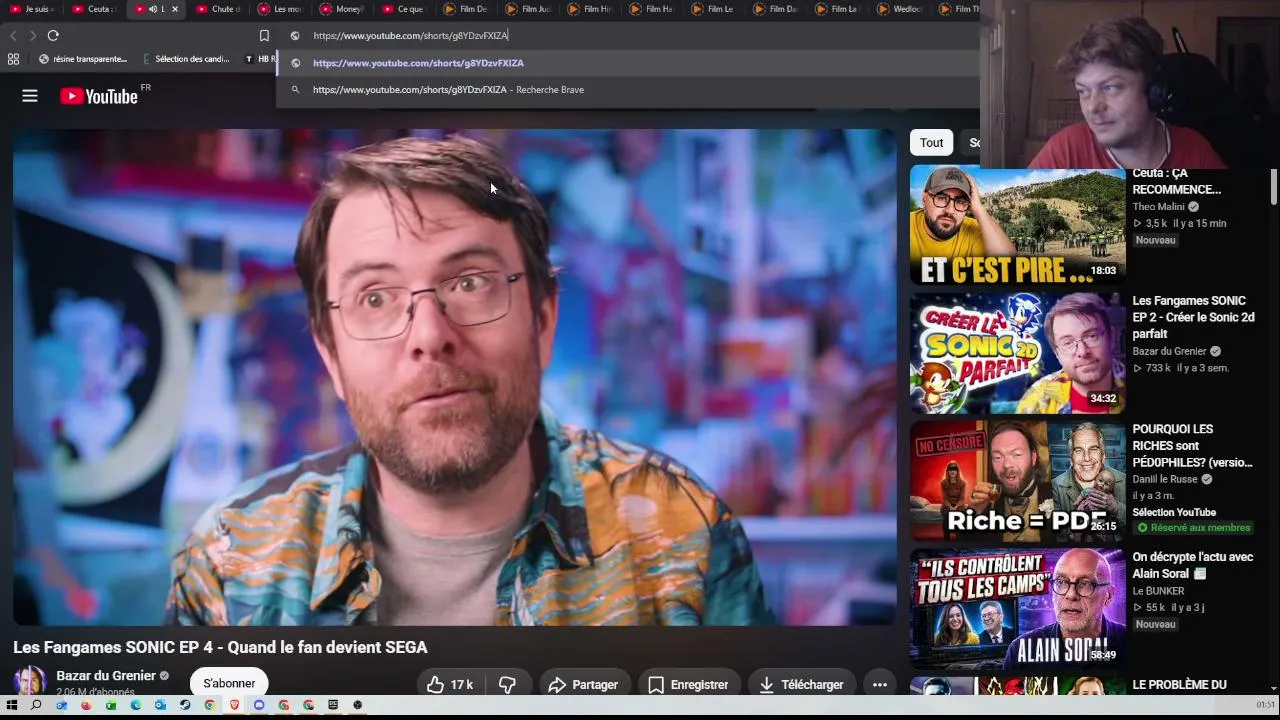Go forward with the browser forward arrow

point(32,36)
